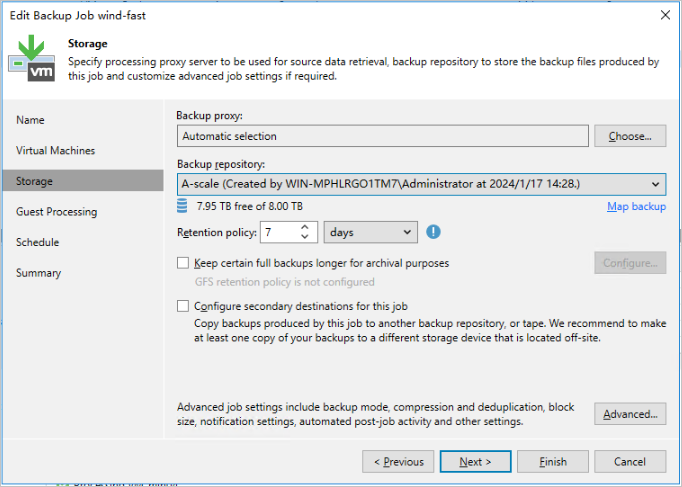The width and height of the screenshot is (682, 487).
Task: Switch to the Virtual Machines step
Action: tap(56, 151)
